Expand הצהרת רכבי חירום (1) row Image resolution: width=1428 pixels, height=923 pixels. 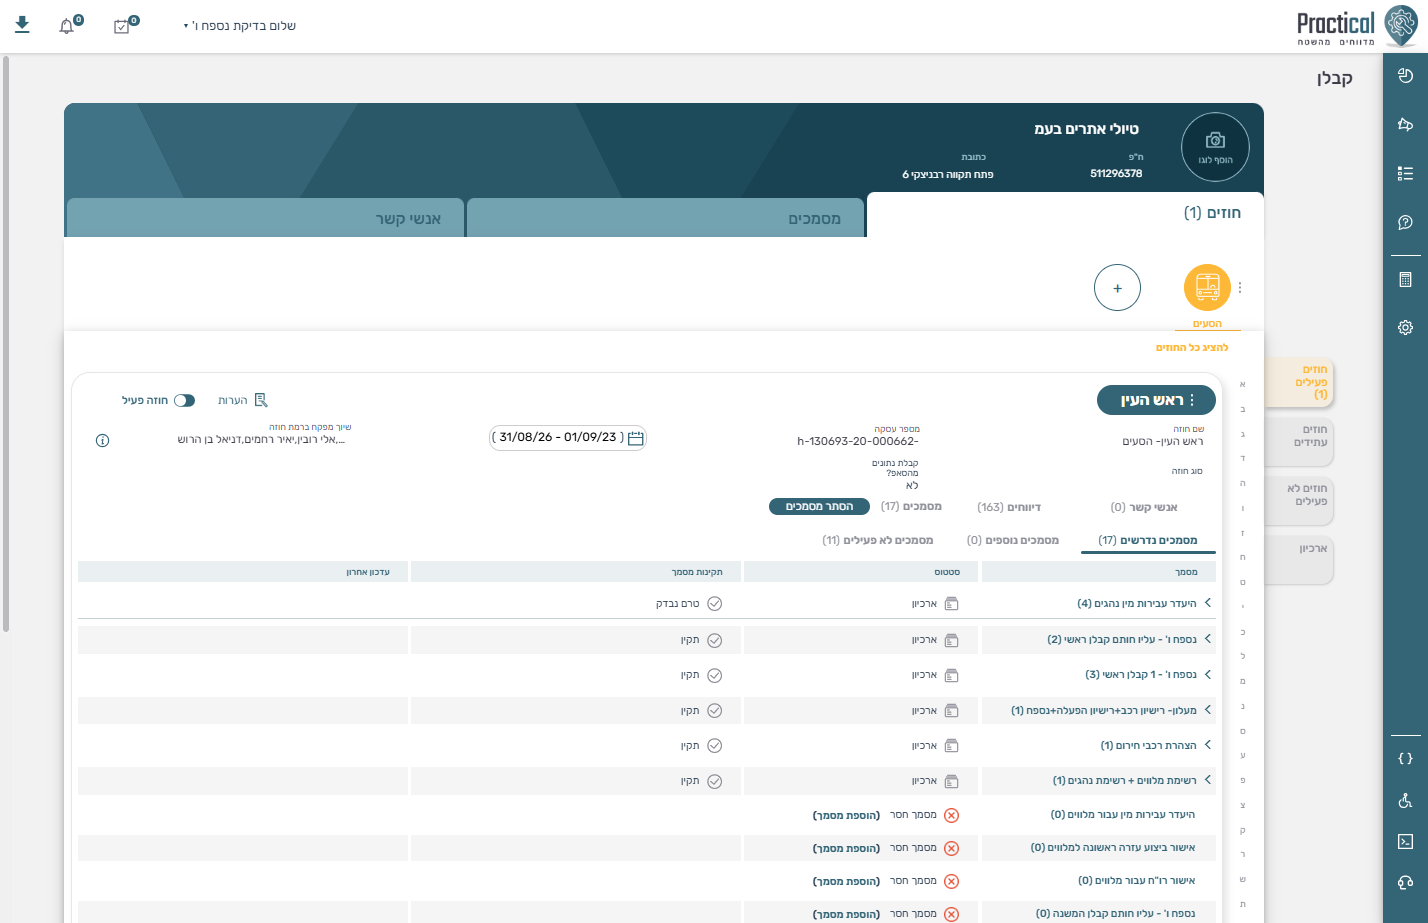tap(1208, 745)
